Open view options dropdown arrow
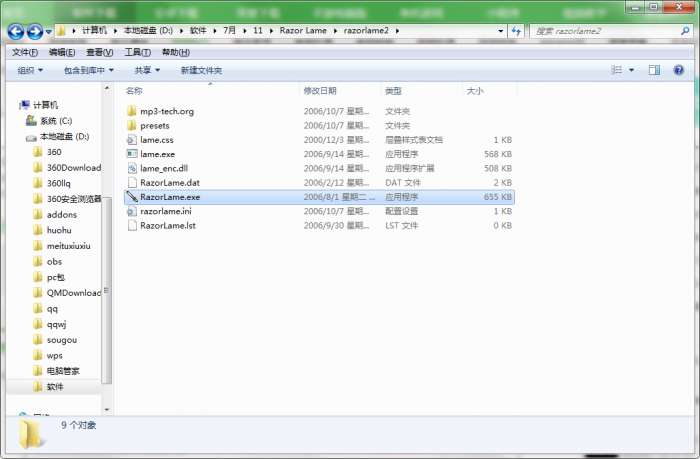 point(631,70)
